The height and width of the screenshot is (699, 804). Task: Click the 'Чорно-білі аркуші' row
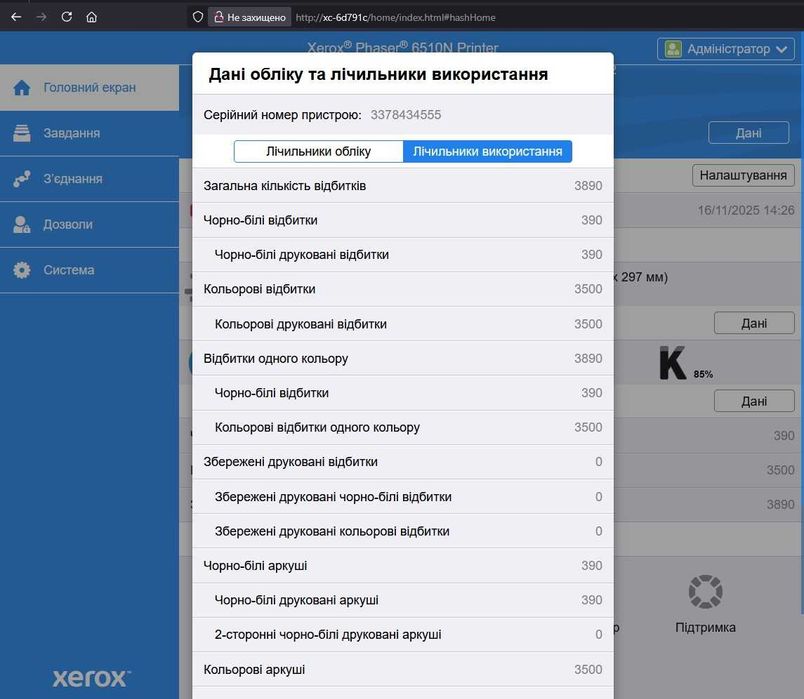tap(403, 566)
